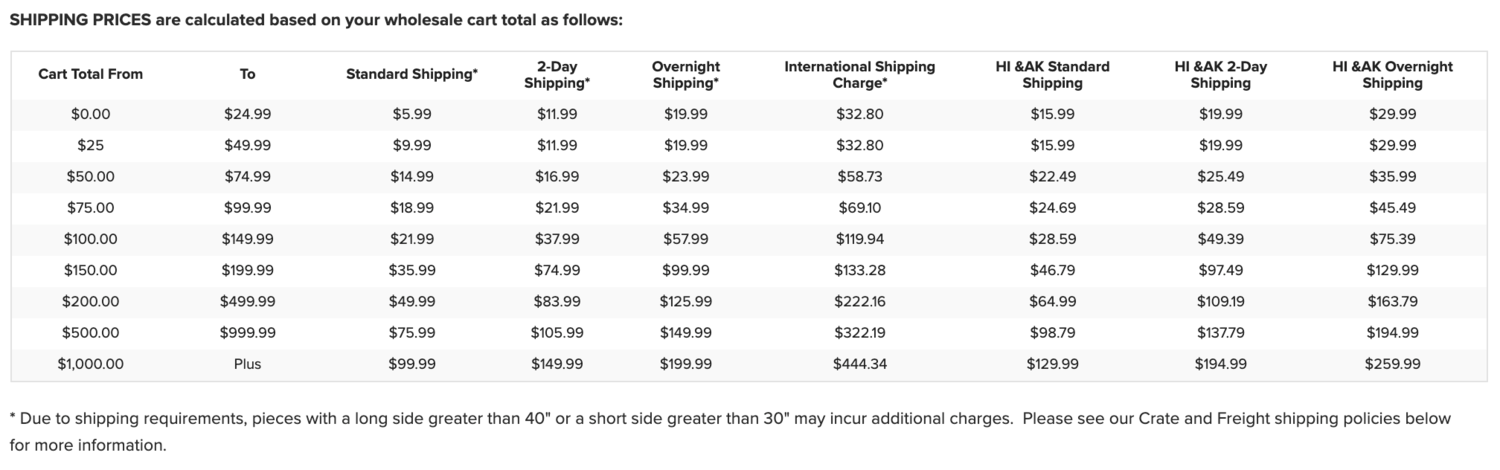Image resolution: width=1500 pixels, height=470 pixels.
Task: Select the 2-Day Shipping* column header
Action: (557, 75)
